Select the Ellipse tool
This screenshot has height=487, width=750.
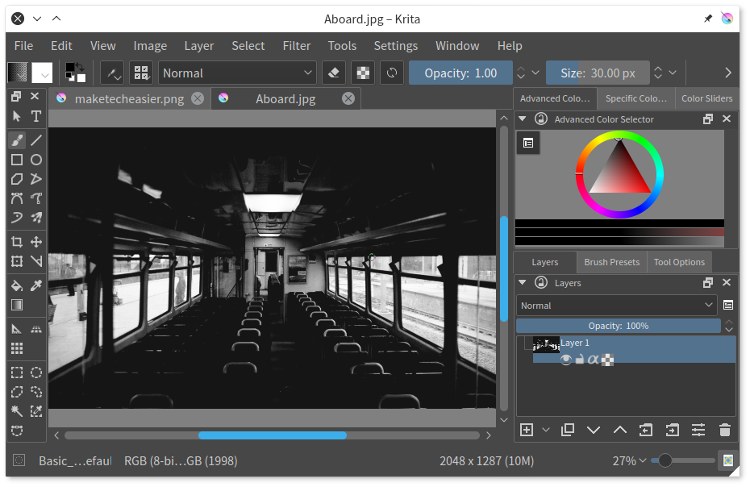pos(36,160)
